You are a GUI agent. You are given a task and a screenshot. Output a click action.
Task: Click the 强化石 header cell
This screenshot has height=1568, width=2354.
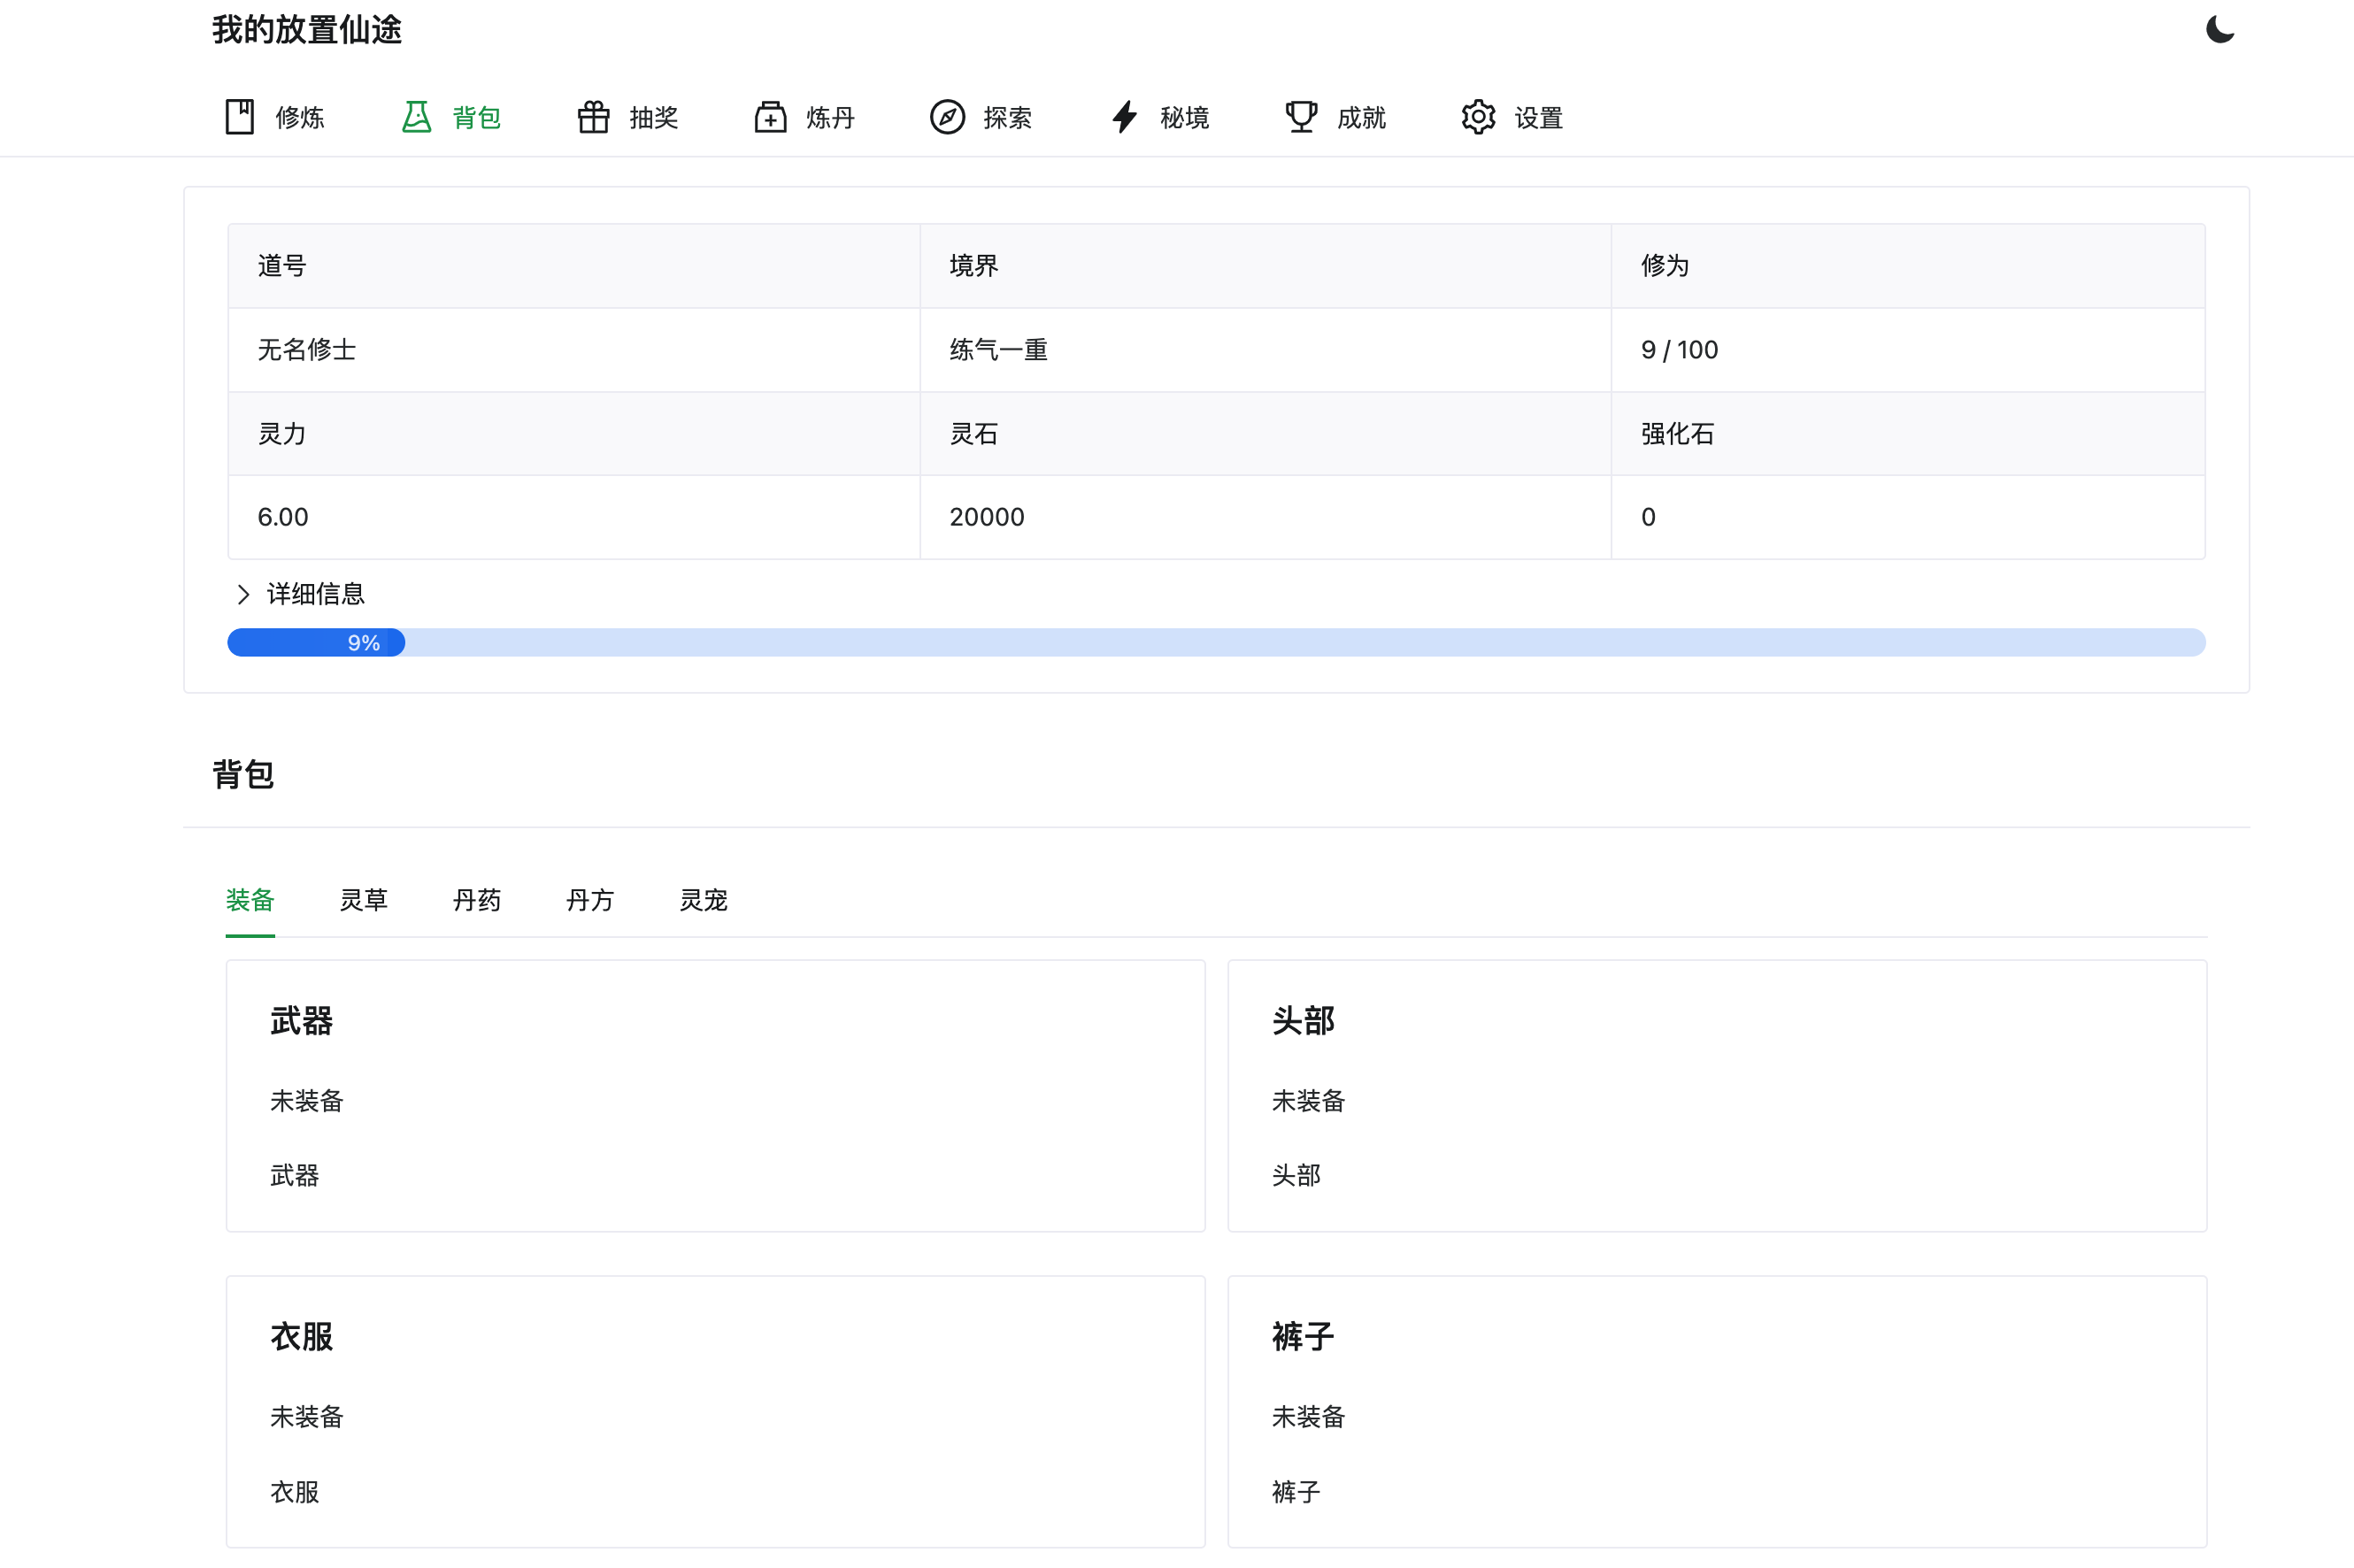tap(1908, 434)
